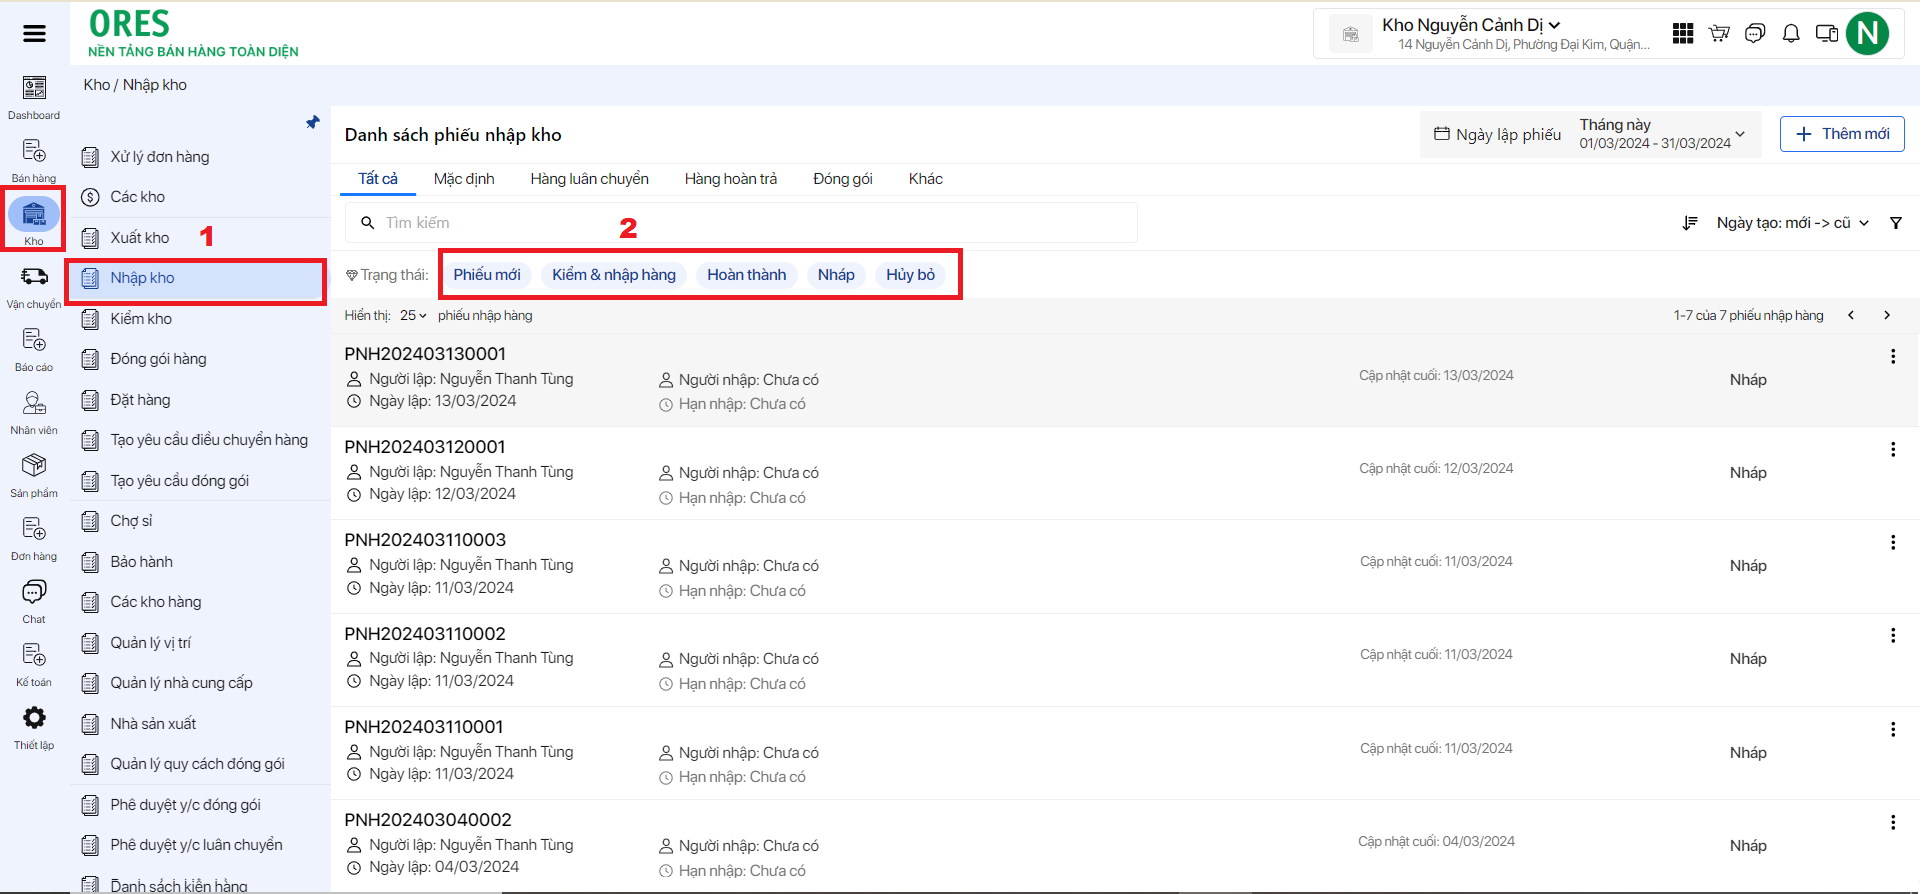Viewport: 1926px width, 894px height.
Task: Toggle the Phiếu mới status filter
Action: point(487,275)
